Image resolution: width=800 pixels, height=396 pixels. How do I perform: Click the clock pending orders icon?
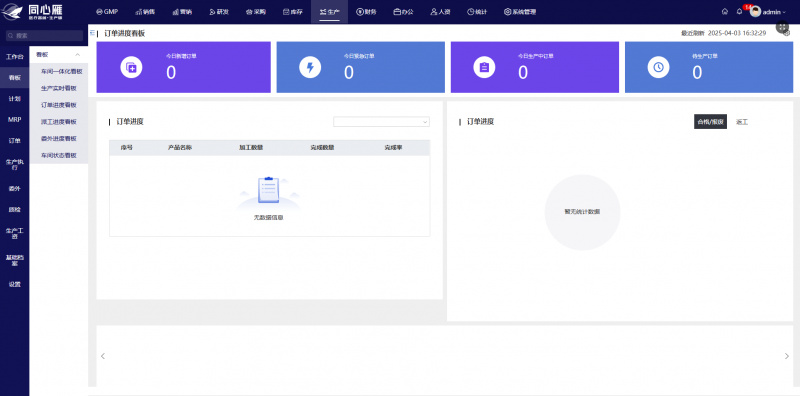point(658,67)
